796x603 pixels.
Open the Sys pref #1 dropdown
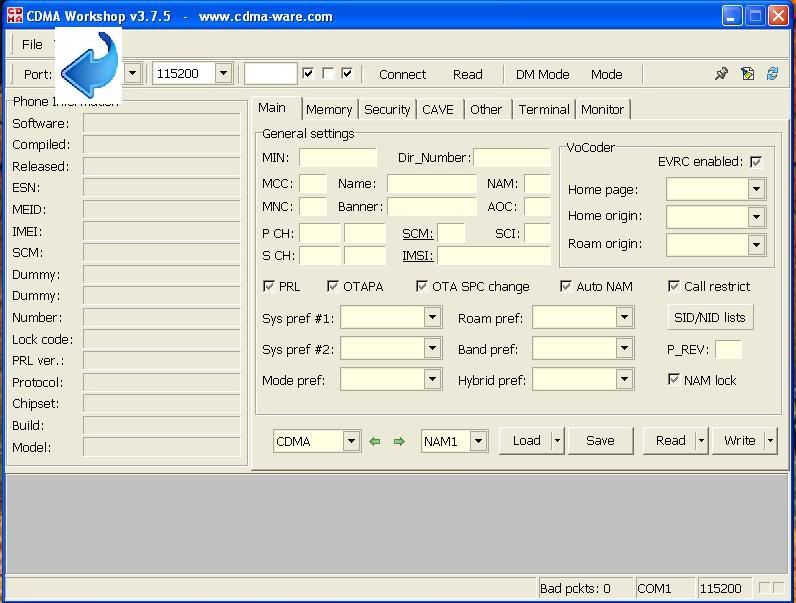432,318
